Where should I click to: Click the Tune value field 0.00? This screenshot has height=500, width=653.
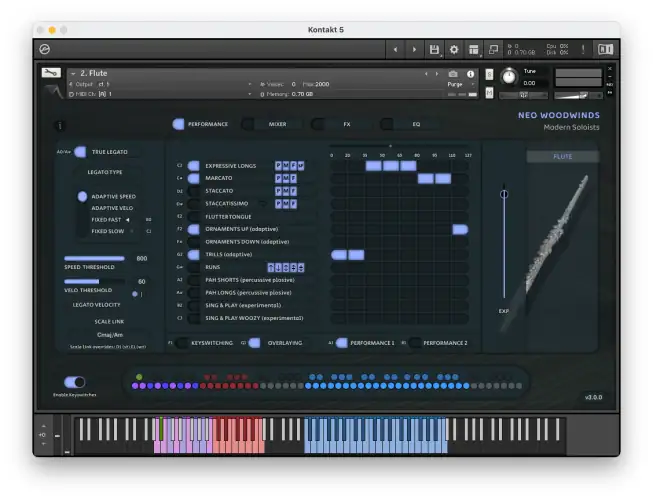[529, 83]
